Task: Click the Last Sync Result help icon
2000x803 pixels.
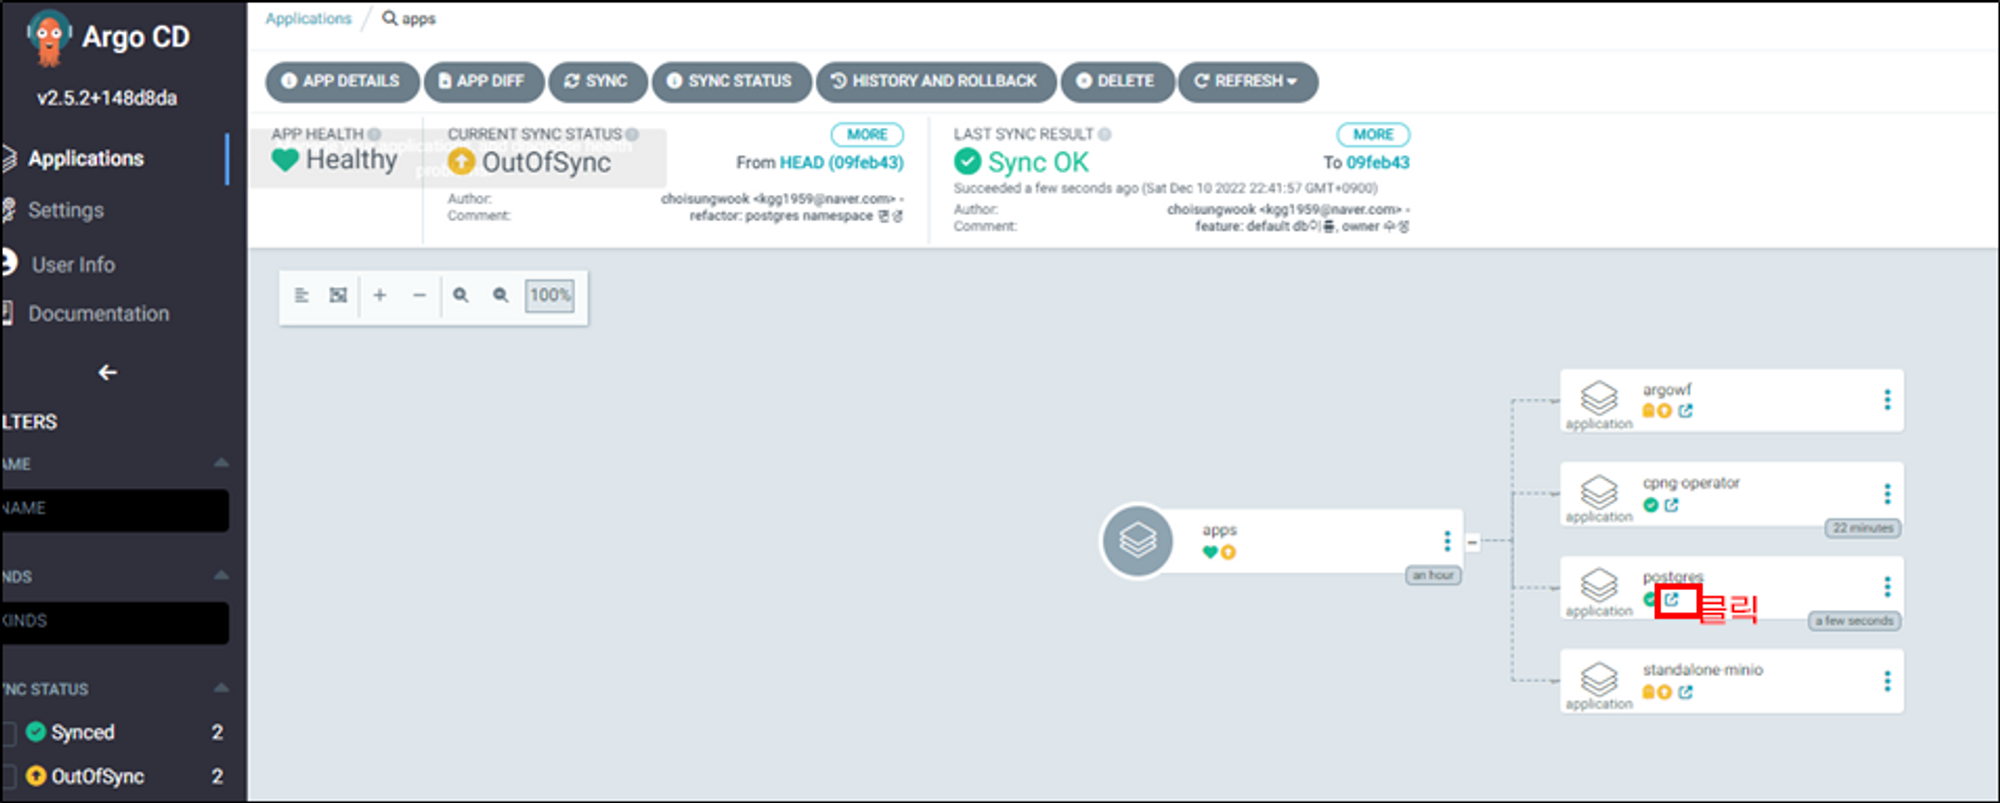Action: pyautogui.click(x=1105, y=134)
